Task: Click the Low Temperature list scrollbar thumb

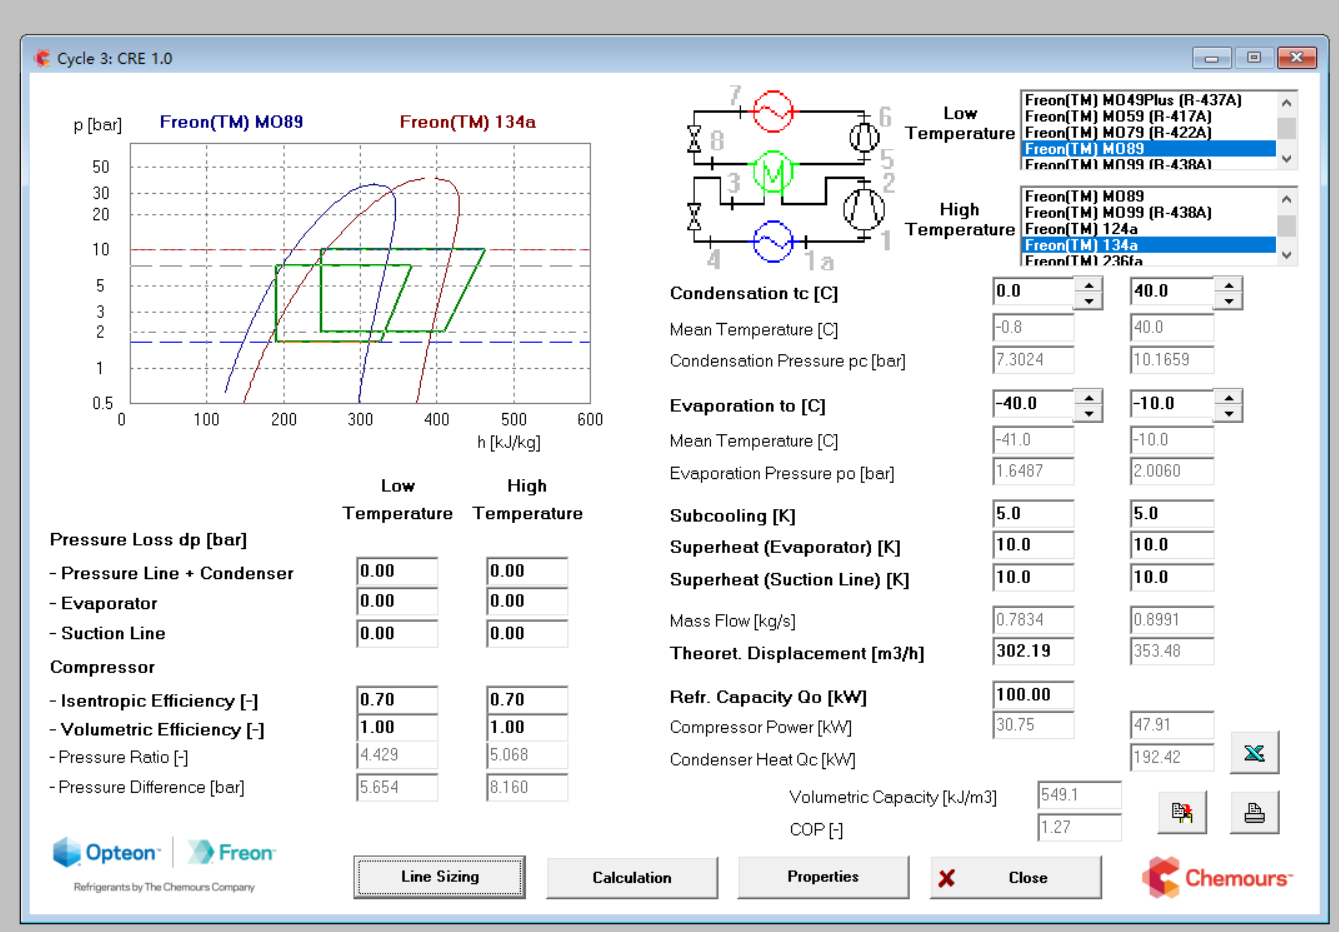Action: point(1287,129)
